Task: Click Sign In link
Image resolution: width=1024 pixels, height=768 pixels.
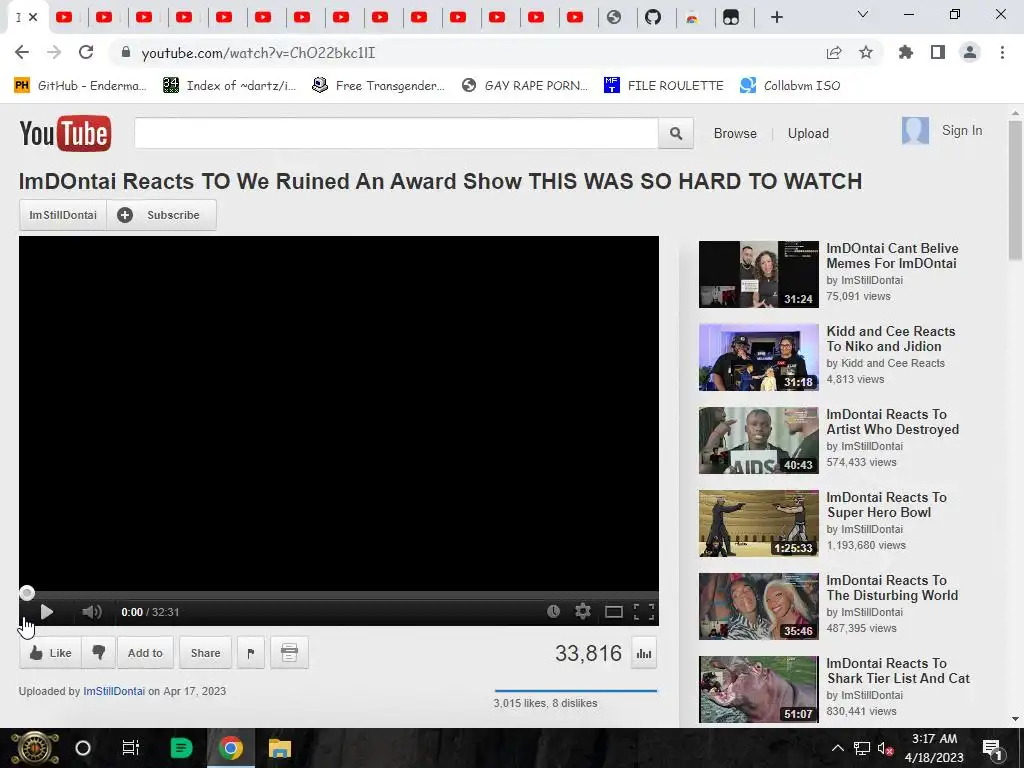Action: (961, 131)
